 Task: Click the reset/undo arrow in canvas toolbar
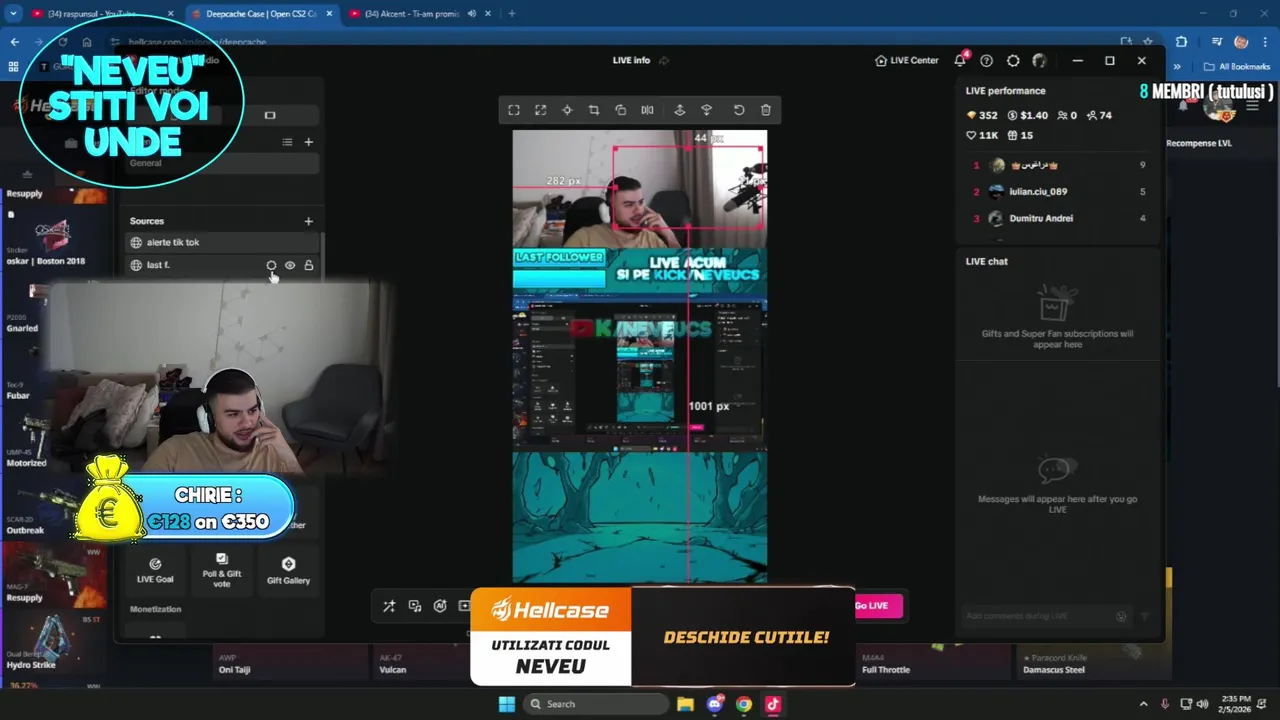click(x=739, y=110)
